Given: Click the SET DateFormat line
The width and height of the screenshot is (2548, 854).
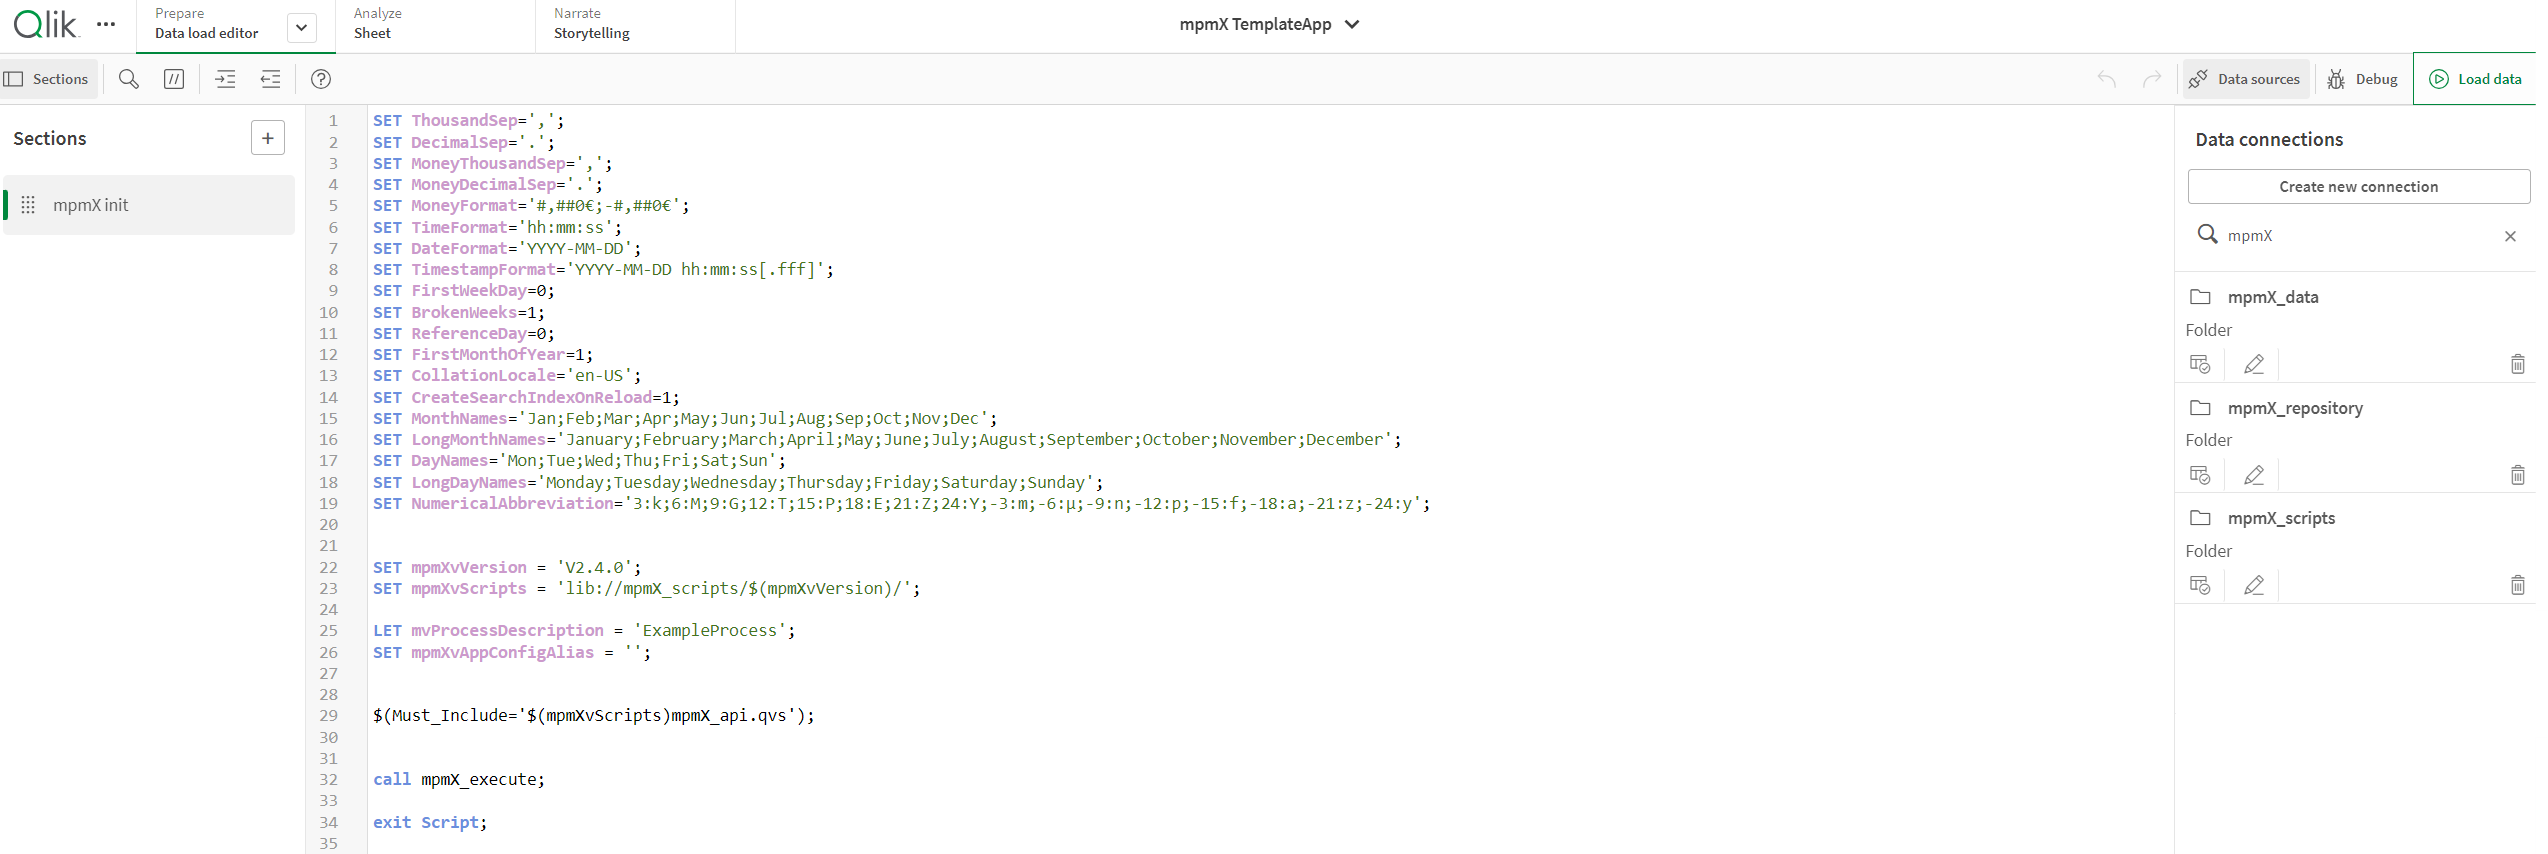Looking at the screenshot, I should point(507,249).
